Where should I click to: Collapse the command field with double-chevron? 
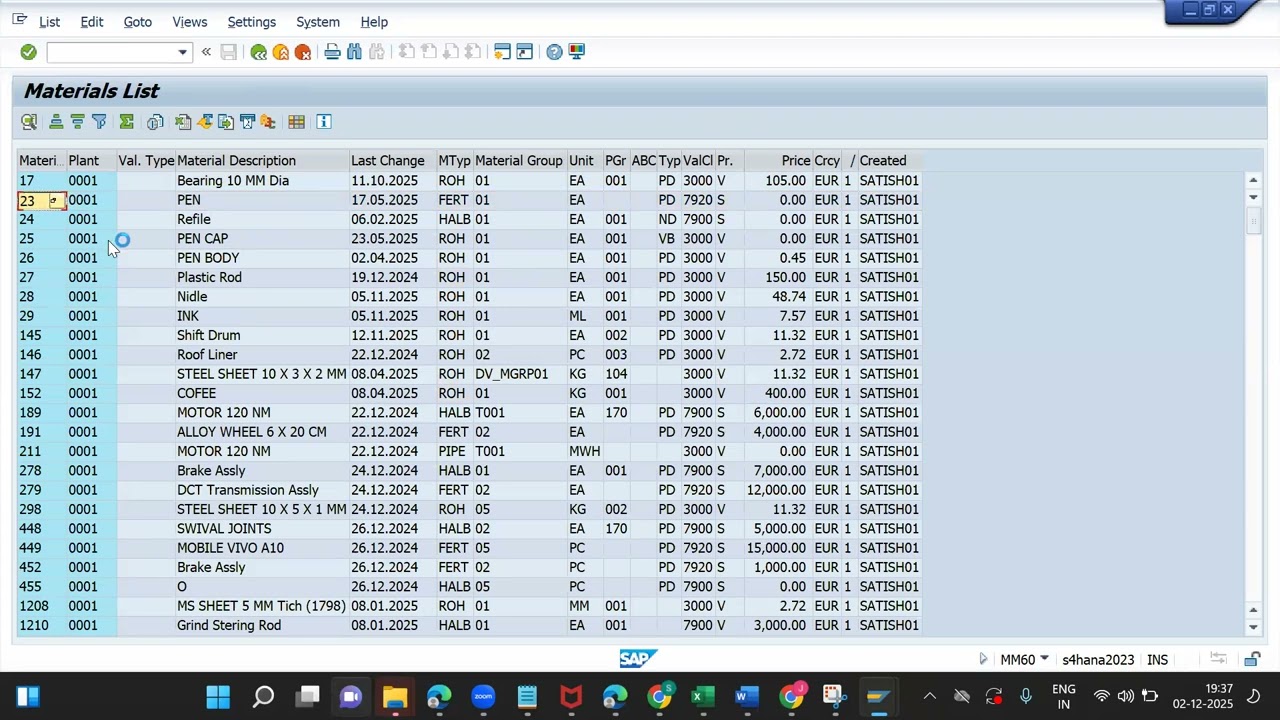206,52
